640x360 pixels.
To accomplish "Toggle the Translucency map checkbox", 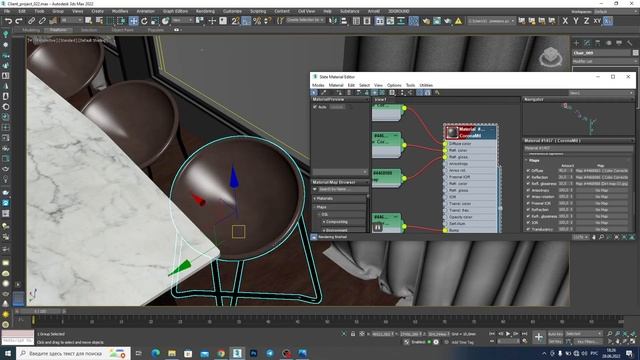I will click(528, 229).
